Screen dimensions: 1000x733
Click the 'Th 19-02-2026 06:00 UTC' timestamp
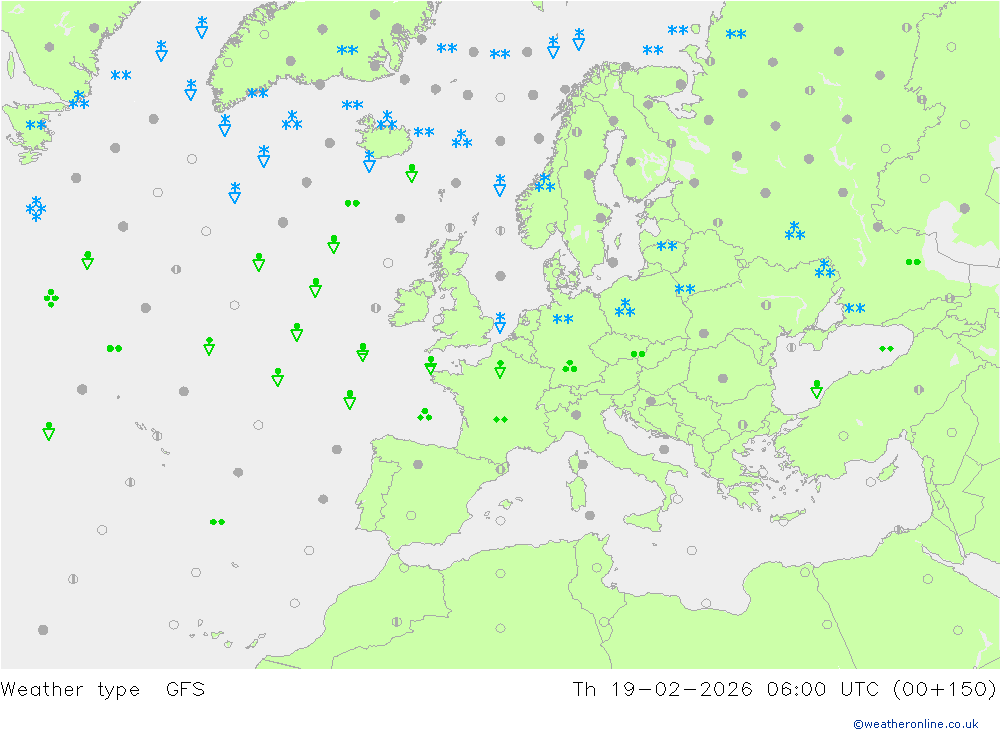tap(726, 689)
